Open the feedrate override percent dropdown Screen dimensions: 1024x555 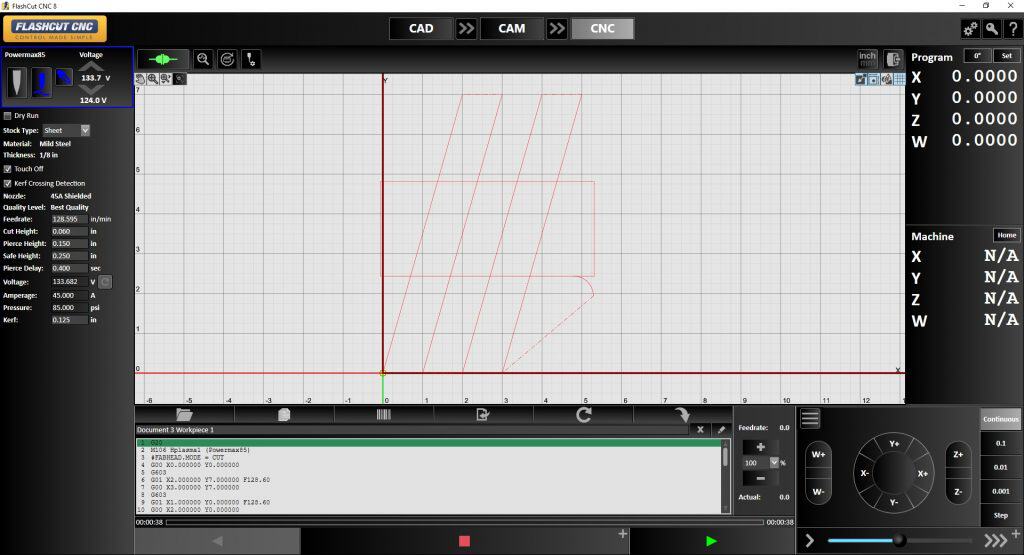click(773, 463)
